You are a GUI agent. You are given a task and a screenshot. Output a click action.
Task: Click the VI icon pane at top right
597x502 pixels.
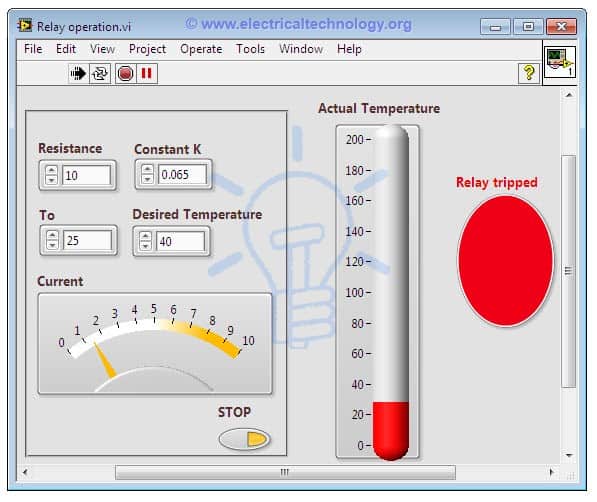click(x=559, y=62)
